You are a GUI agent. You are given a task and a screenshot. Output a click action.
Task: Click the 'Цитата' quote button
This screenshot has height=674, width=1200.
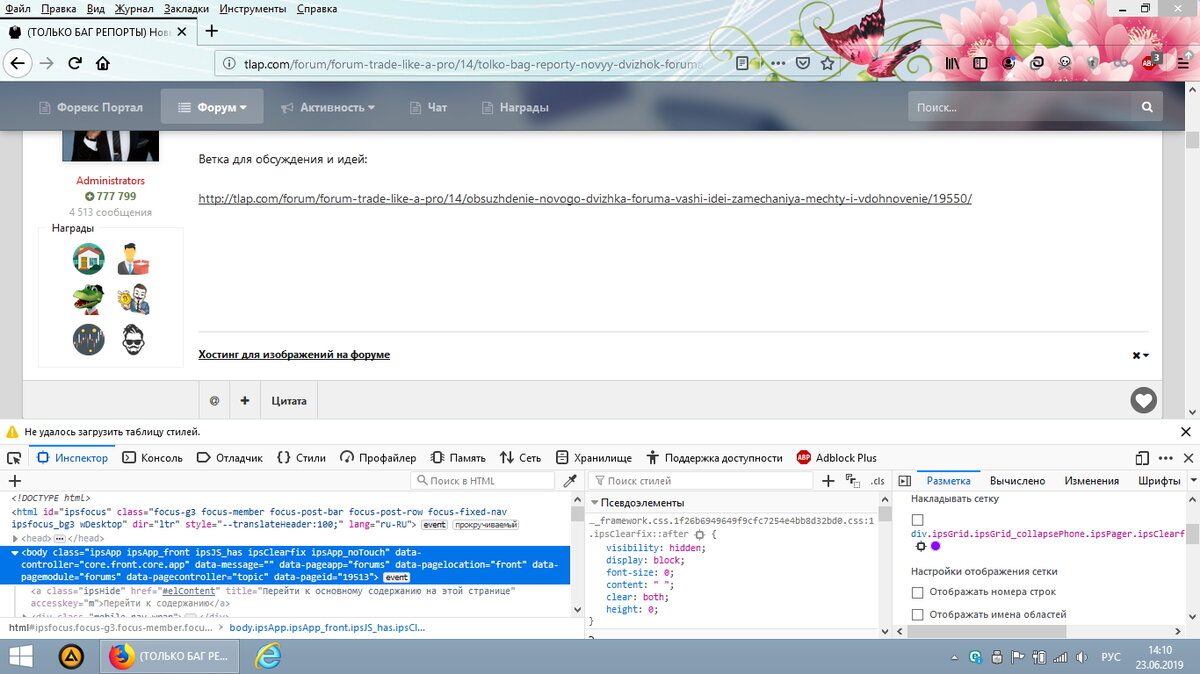(x=289, y=401)
